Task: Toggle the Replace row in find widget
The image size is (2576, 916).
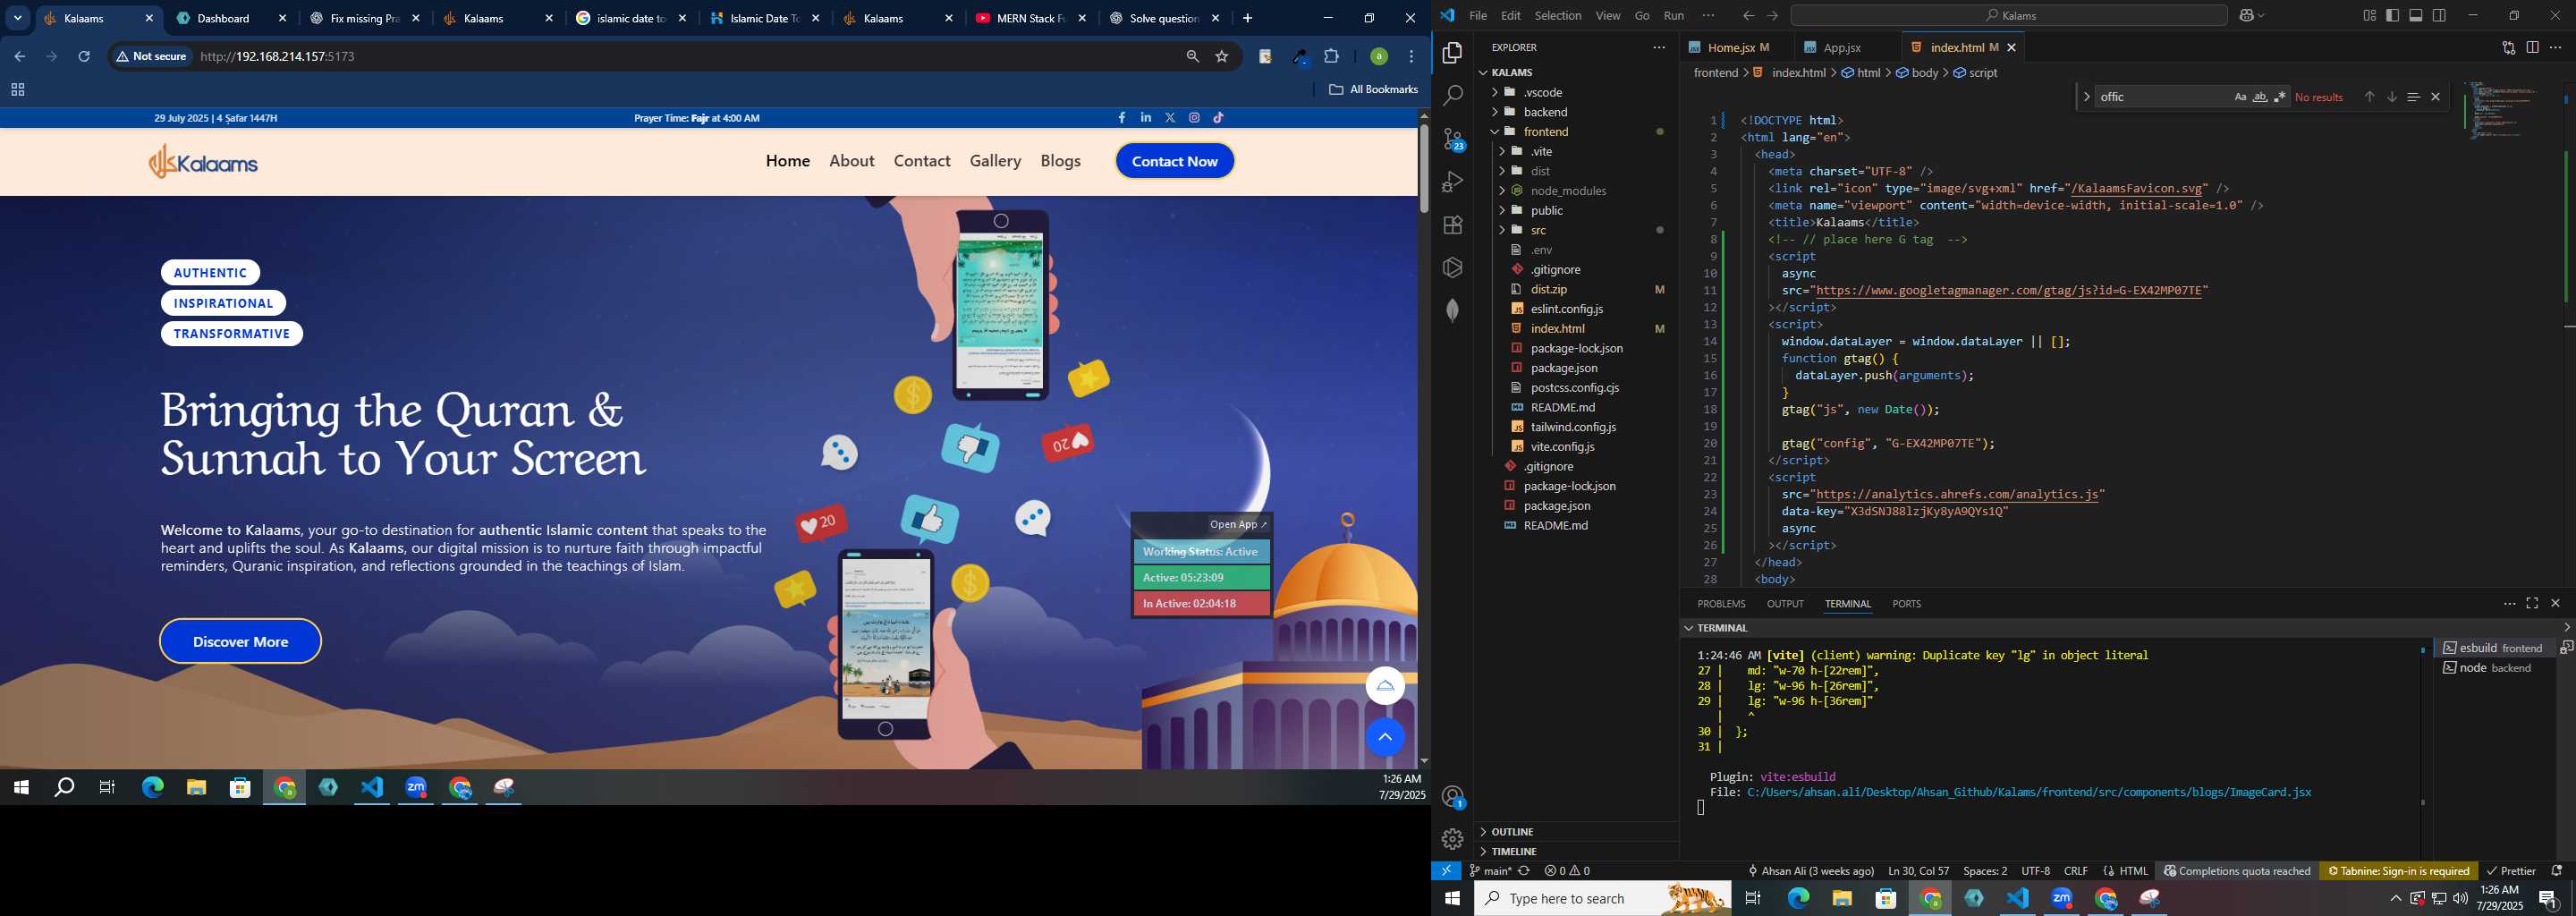Action: (x=2086, y=97)
